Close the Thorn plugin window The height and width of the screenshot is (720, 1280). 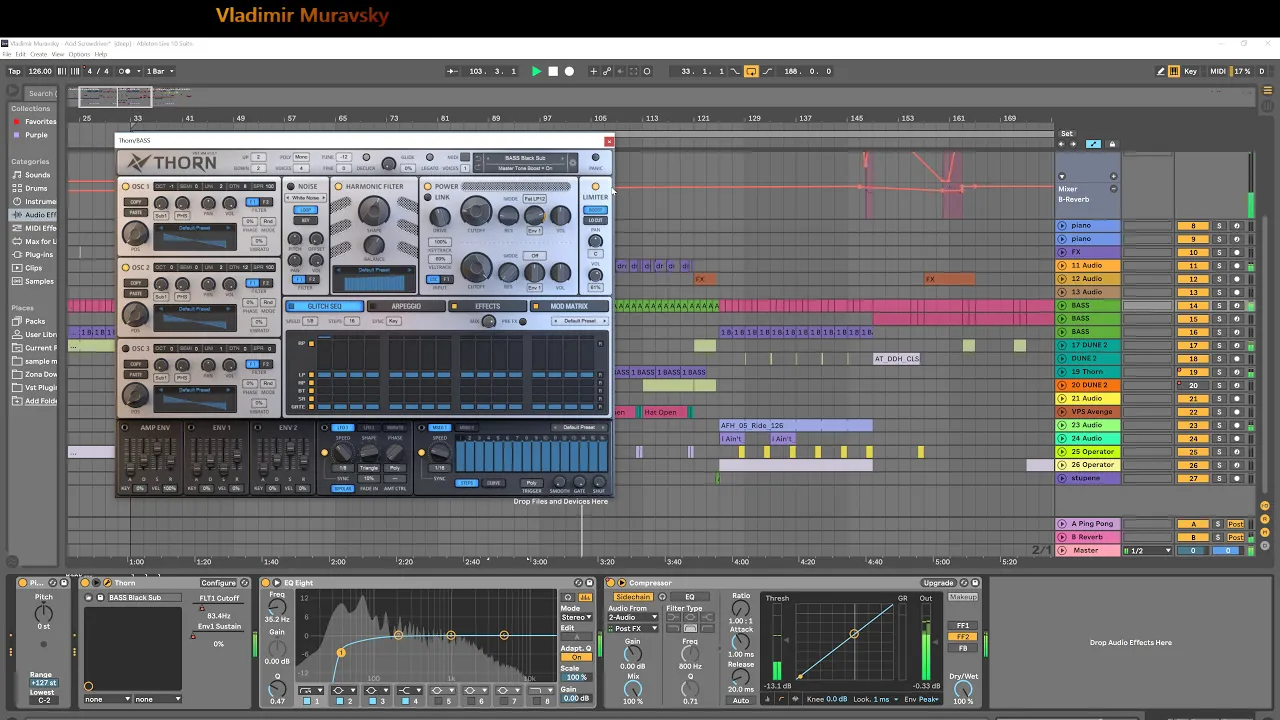tap(608, 141)
